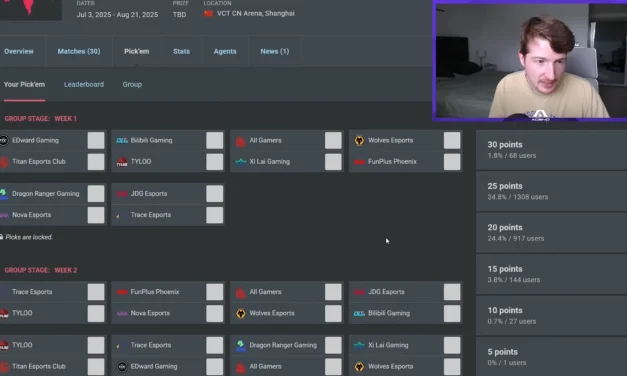The width and height of the screenshot is (627, 376).
Task: Click Dragon Ranger Gaming logo in Week 2
Action: (x=240, y=346)
